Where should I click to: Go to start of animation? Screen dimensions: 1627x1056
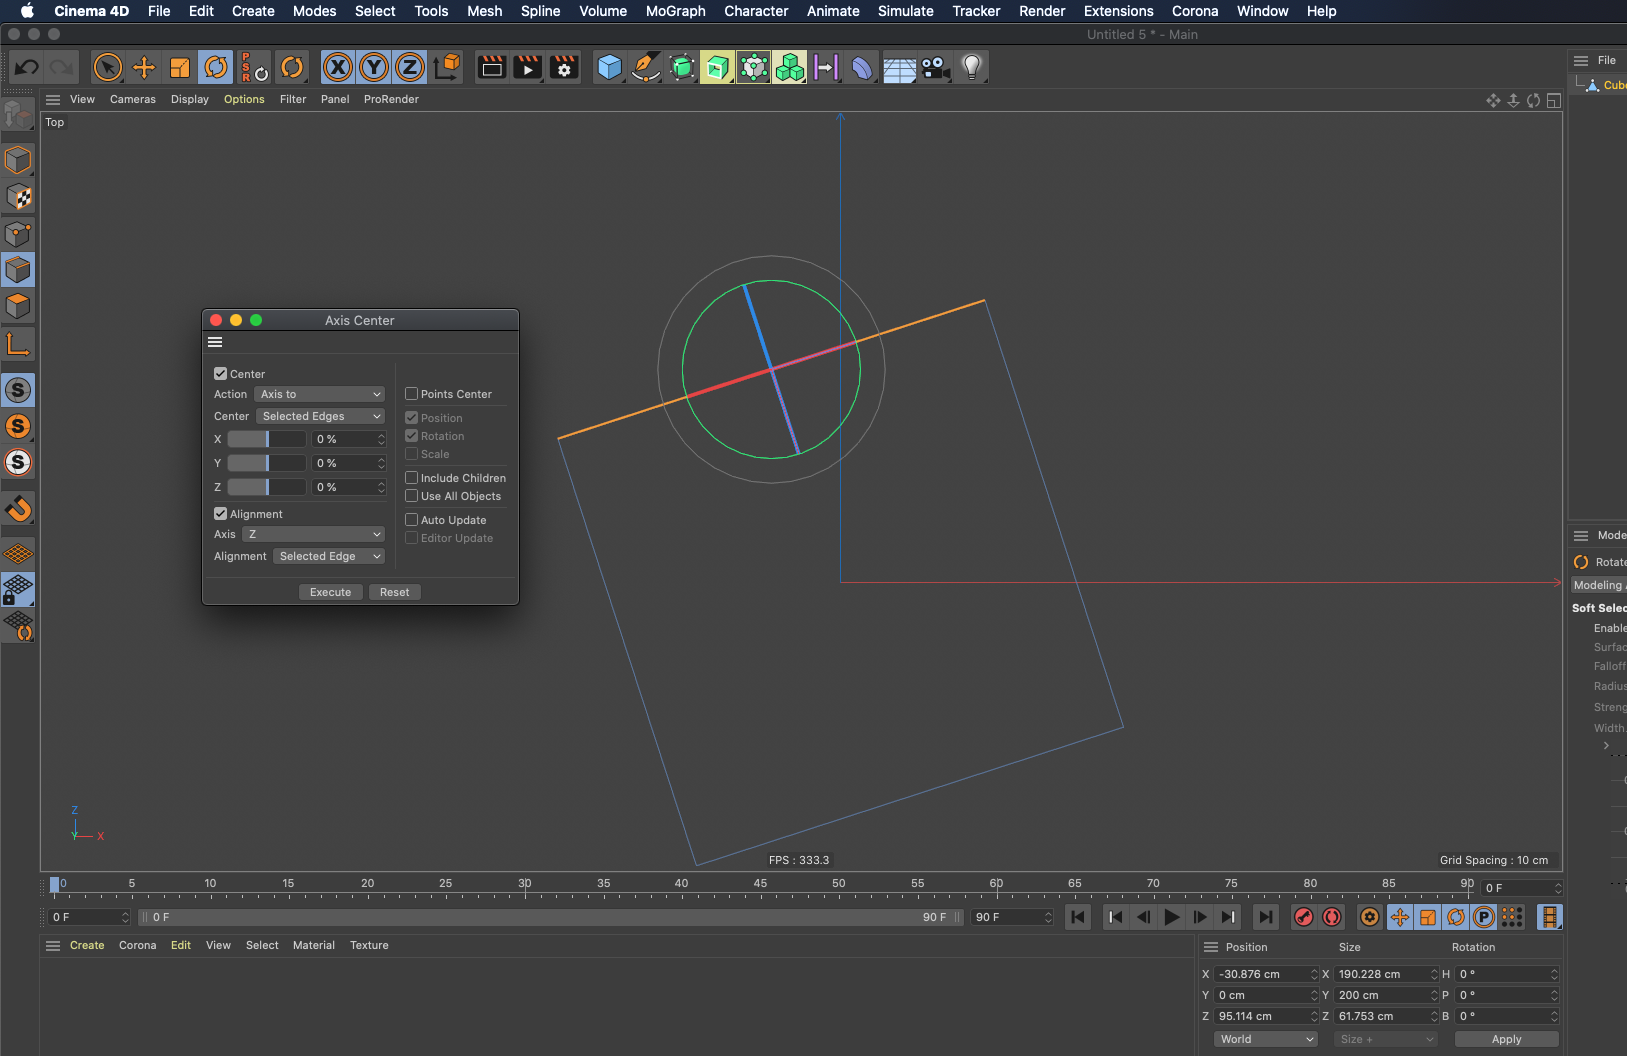[x=1078, y=917]
